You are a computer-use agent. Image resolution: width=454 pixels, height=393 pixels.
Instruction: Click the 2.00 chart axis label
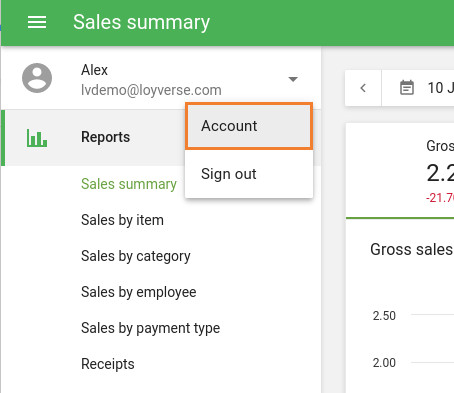coord(384,363)
